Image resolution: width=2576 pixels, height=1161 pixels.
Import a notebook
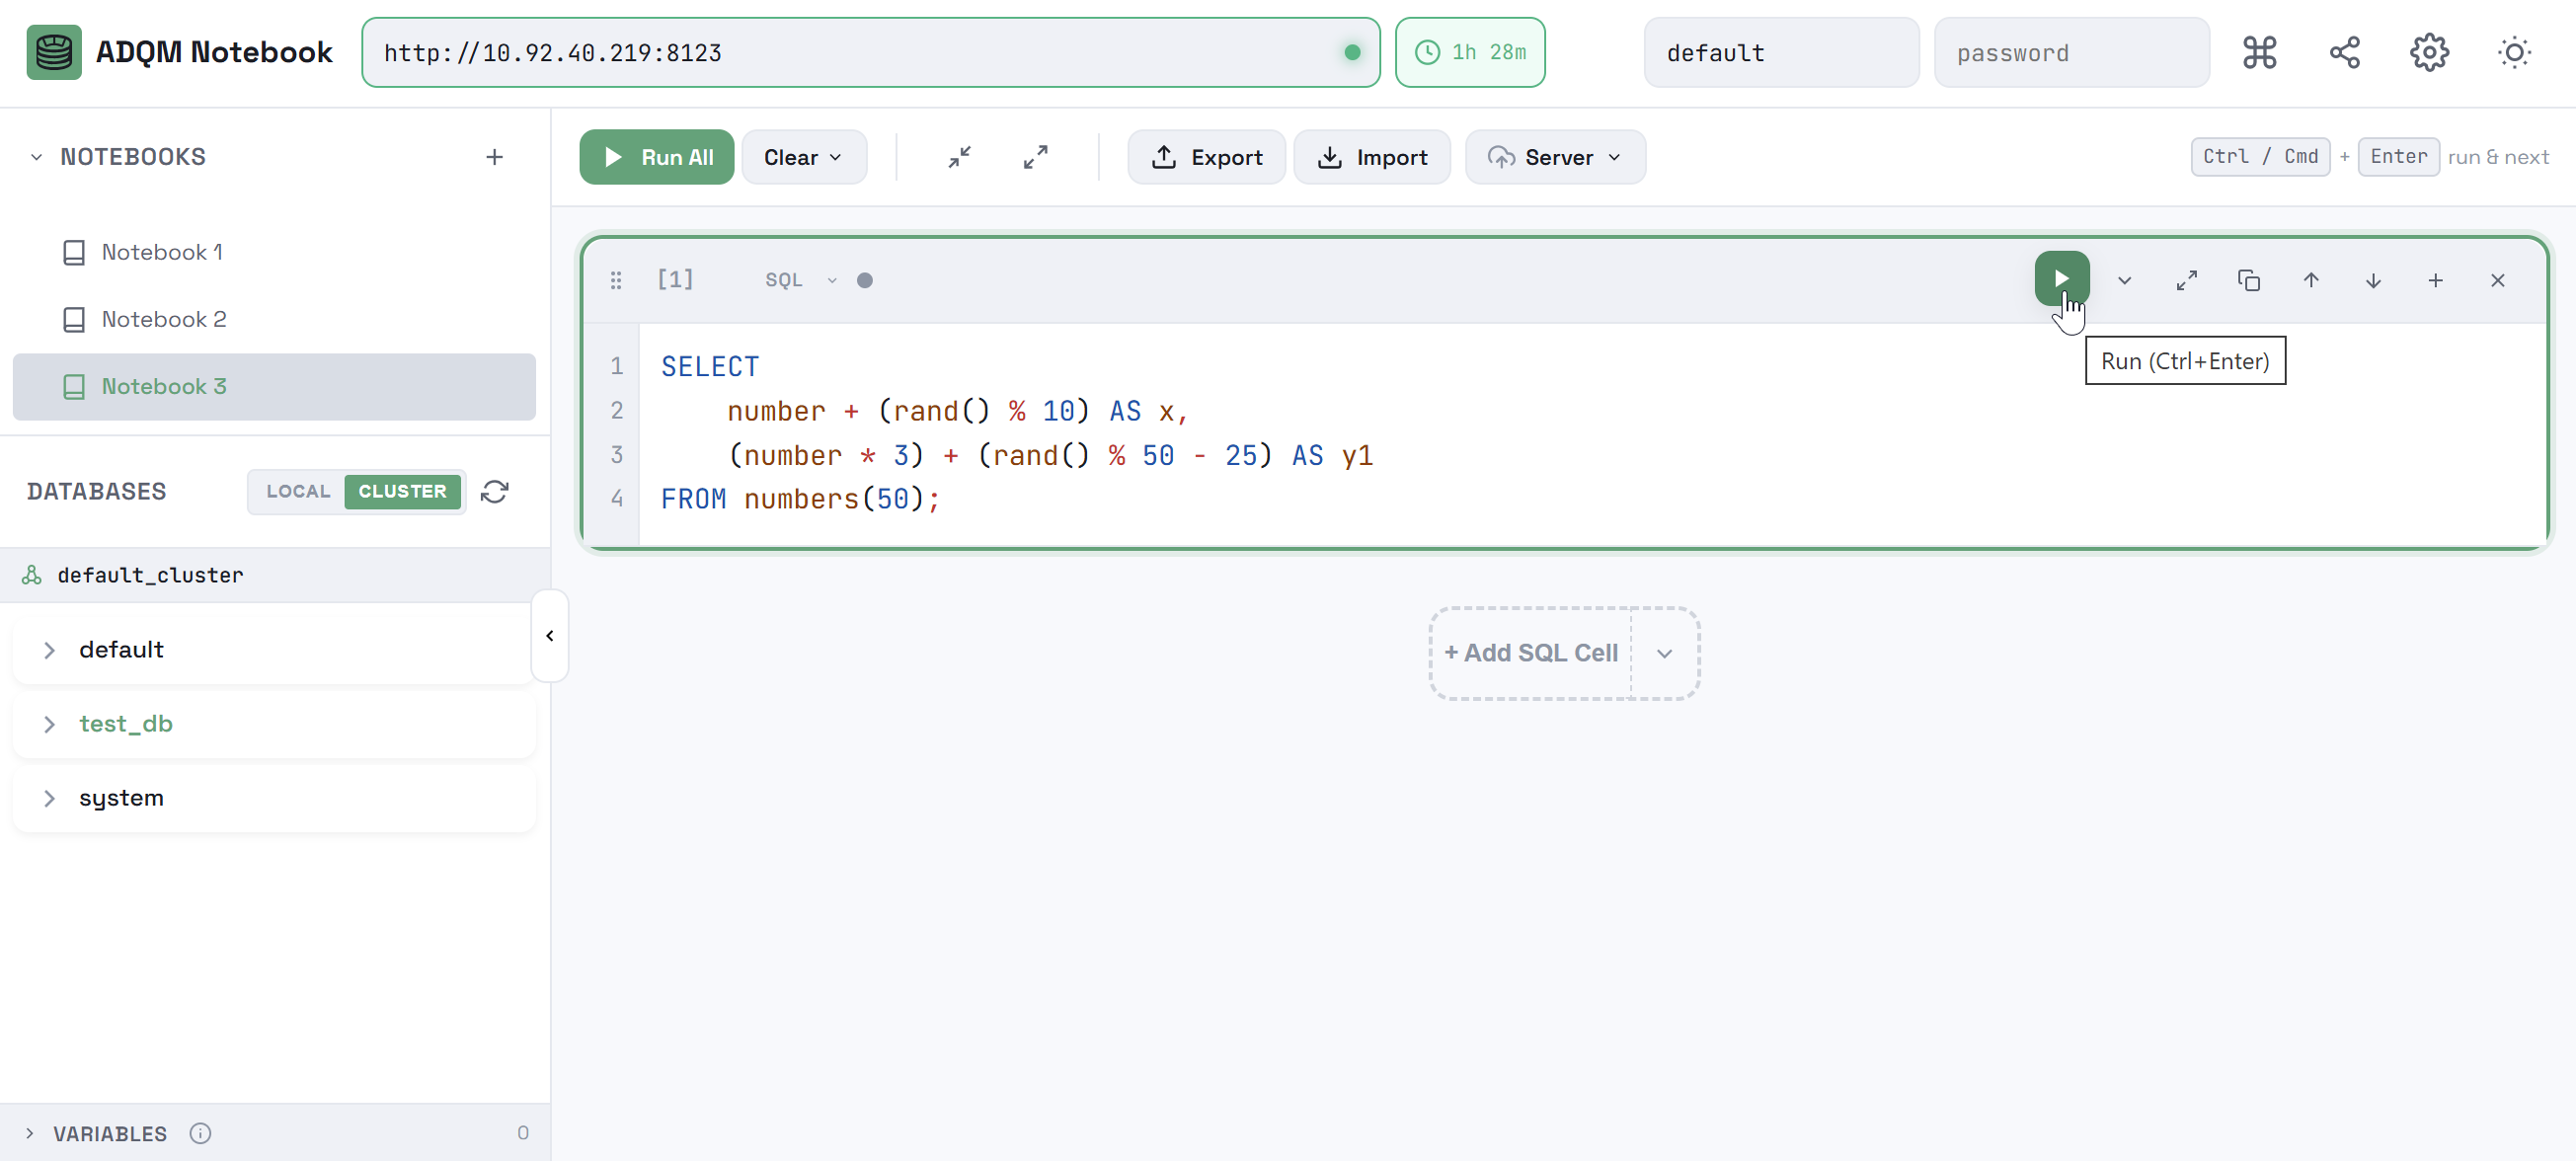tap(1371, 157)
